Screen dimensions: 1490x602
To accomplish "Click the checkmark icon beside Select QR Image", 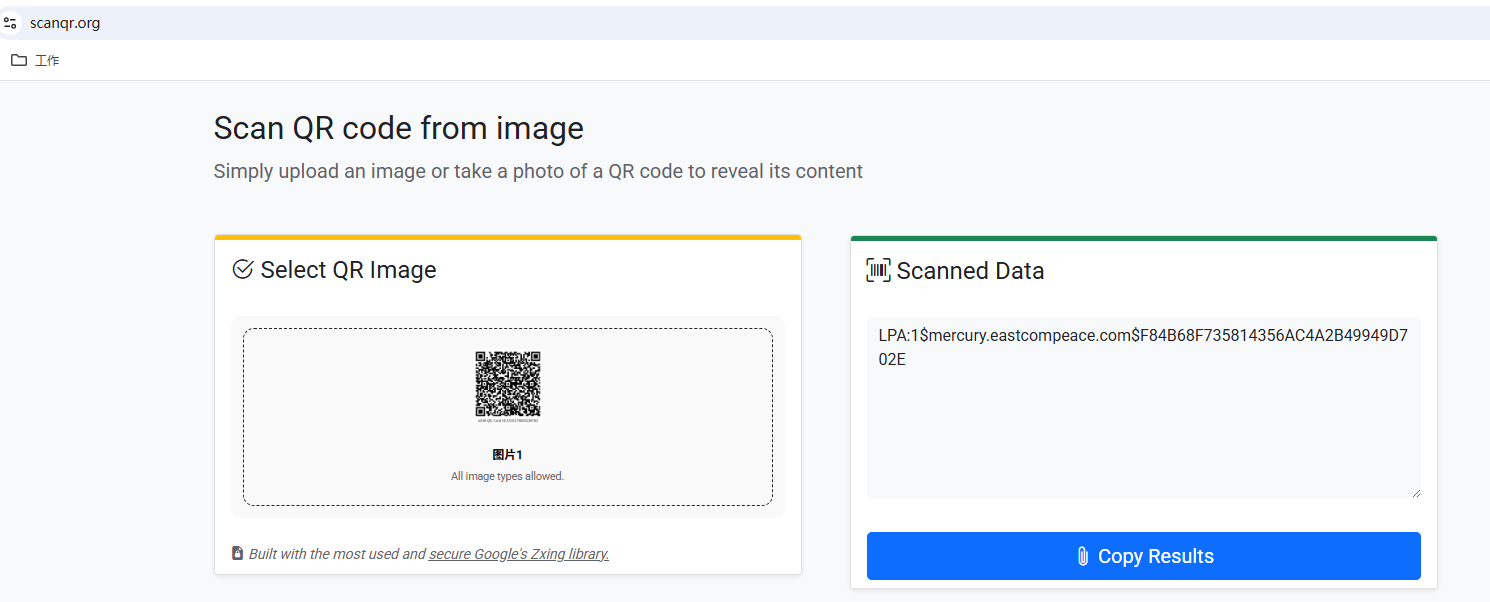I will click(x=241, y=269).
